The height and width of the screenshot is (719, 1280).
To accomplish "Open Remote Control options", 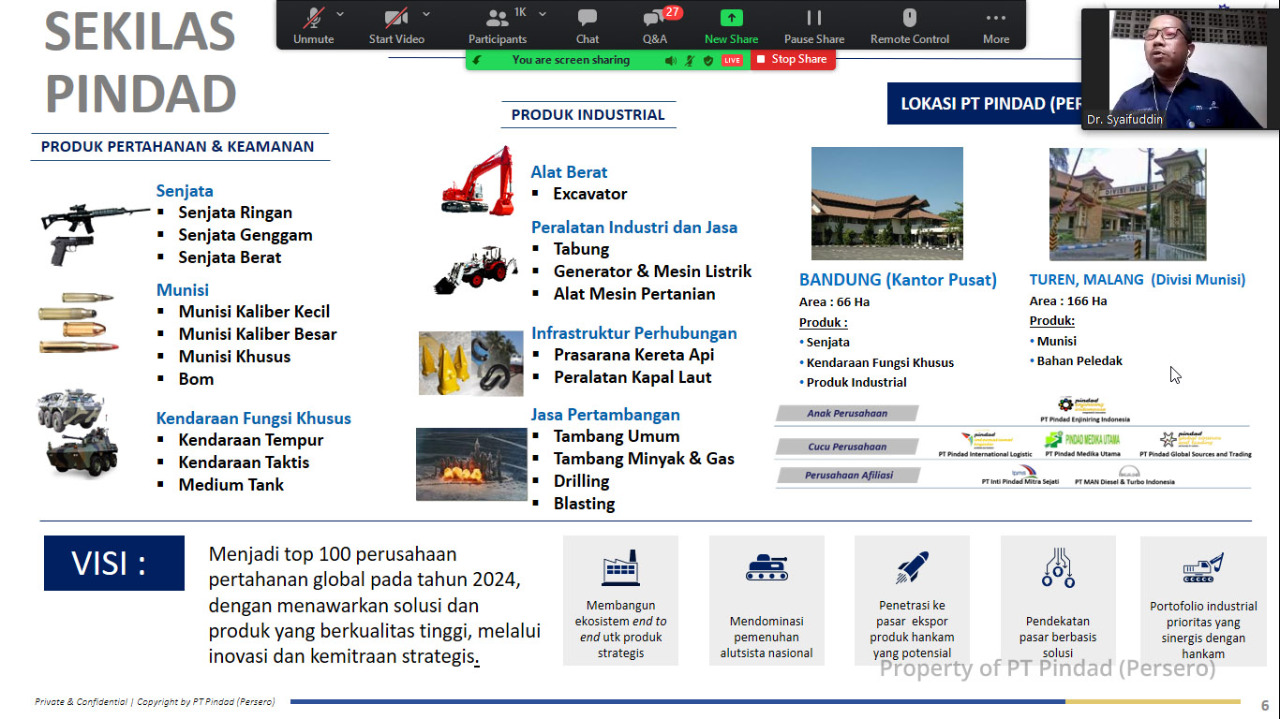I will pyautogui.click(x=909, y=24).
